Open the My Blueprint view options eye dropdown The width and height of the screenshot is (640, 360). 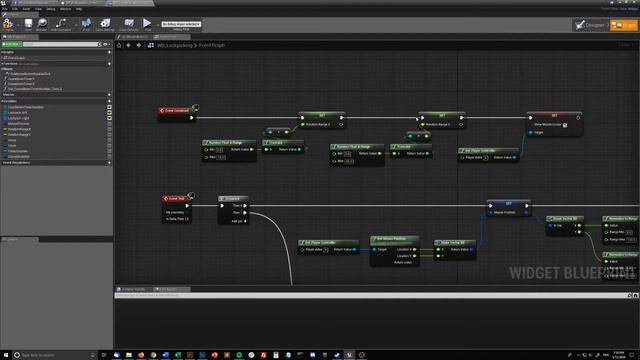click(106, 44)
